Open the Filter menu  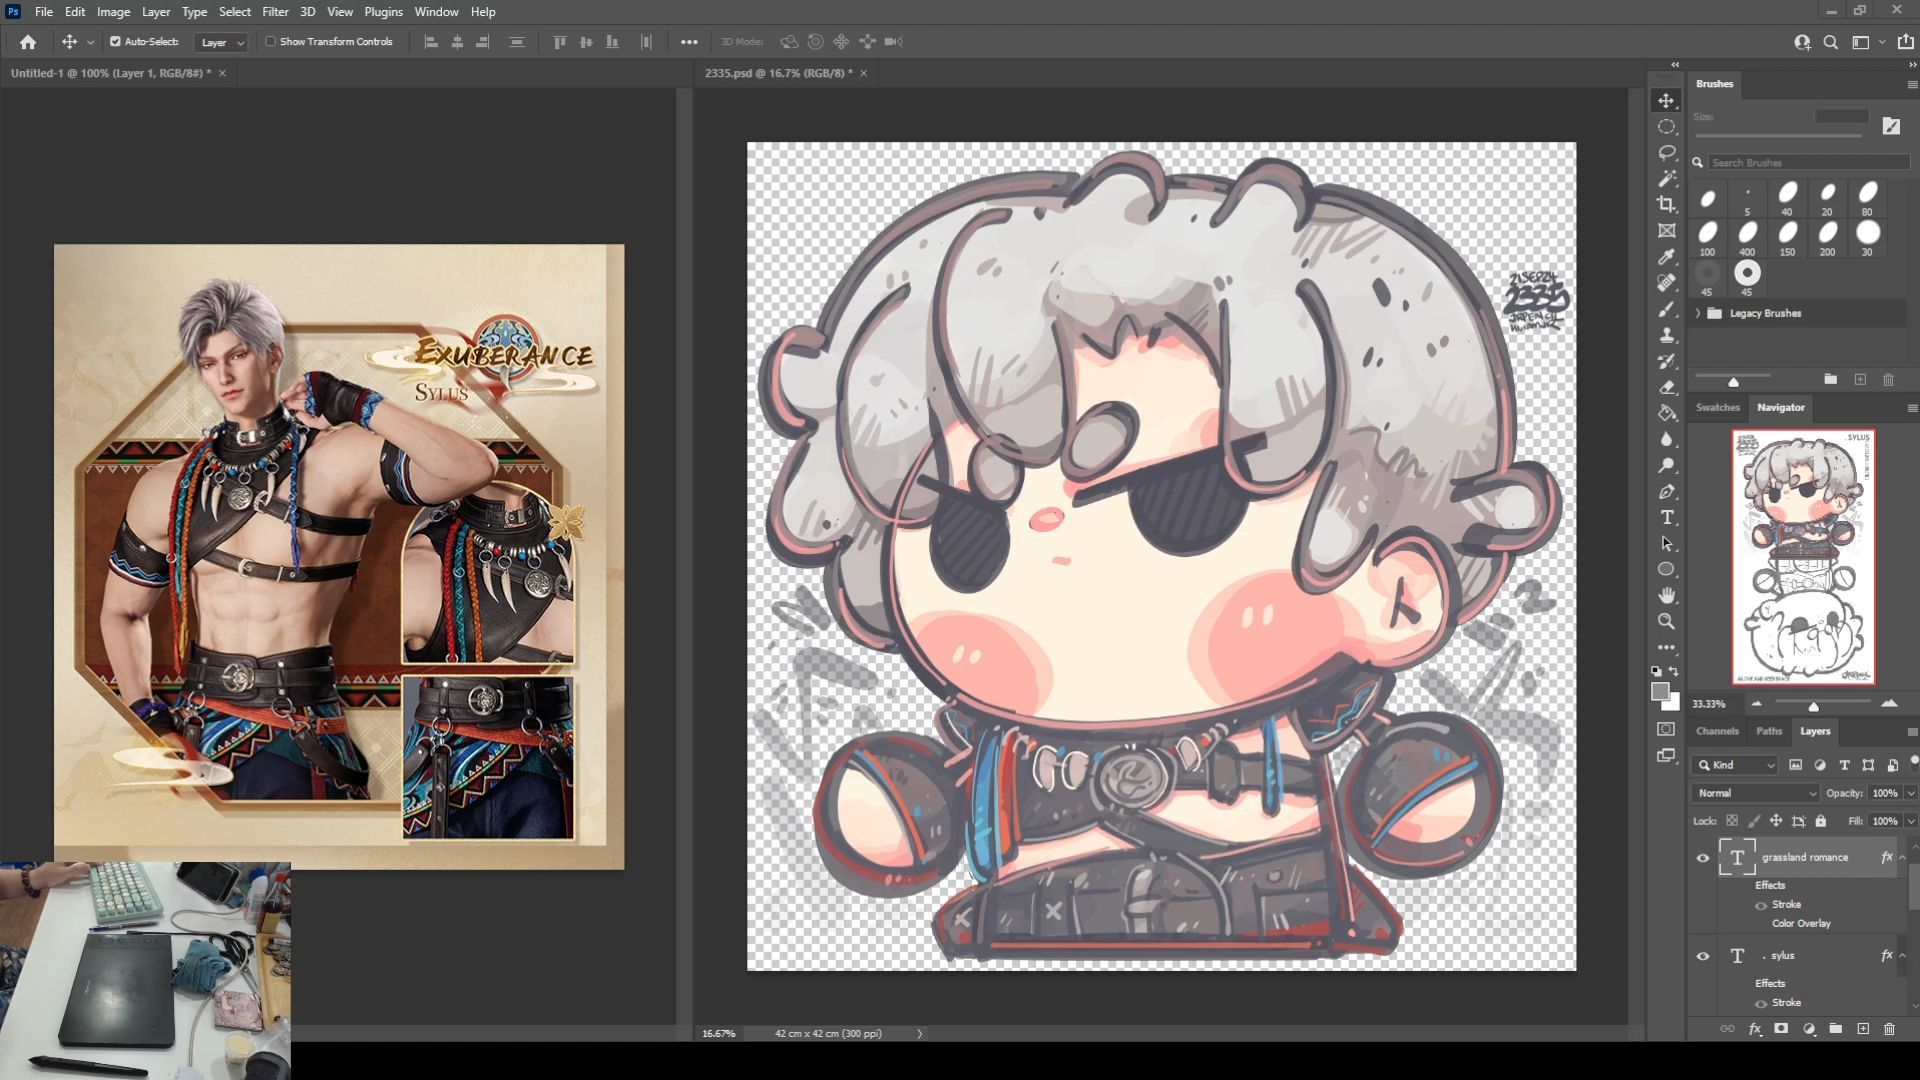275,12
